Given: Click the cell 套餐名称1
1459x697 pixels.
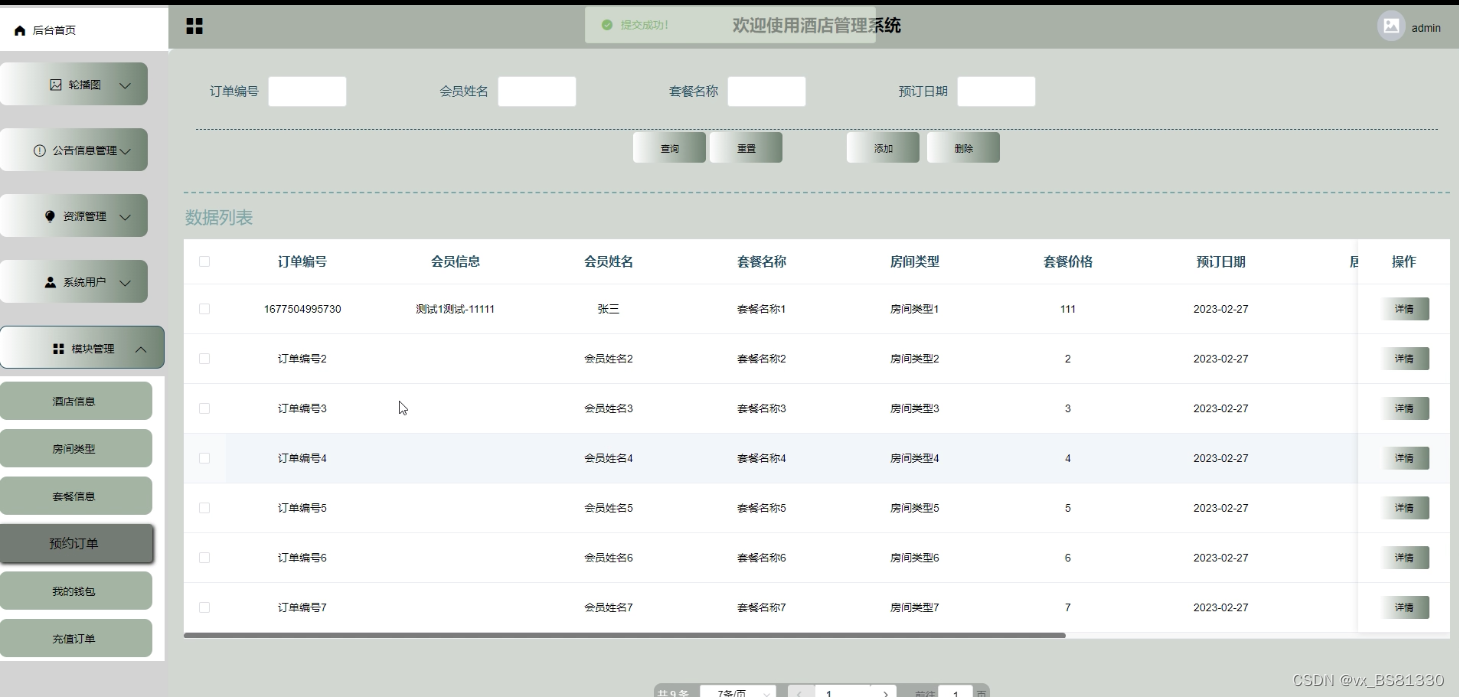Looking at the screenshot, I should click(761, 309).
